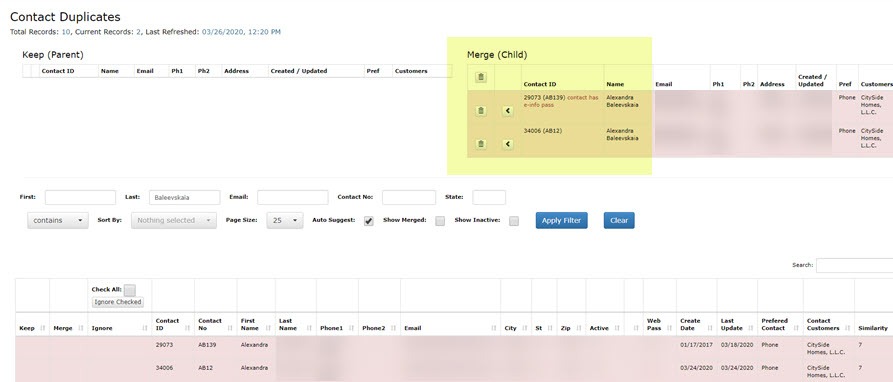
Task: Open the Sort By dropdown
Action: point(174,220)
